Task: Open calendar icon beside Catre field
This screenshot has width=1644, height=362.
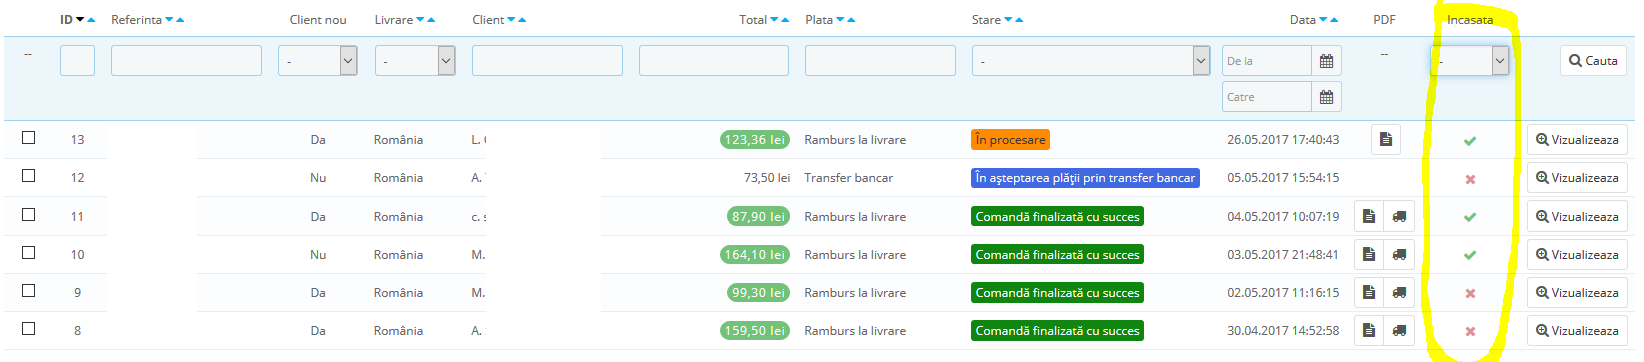Action: (1326, 97)
